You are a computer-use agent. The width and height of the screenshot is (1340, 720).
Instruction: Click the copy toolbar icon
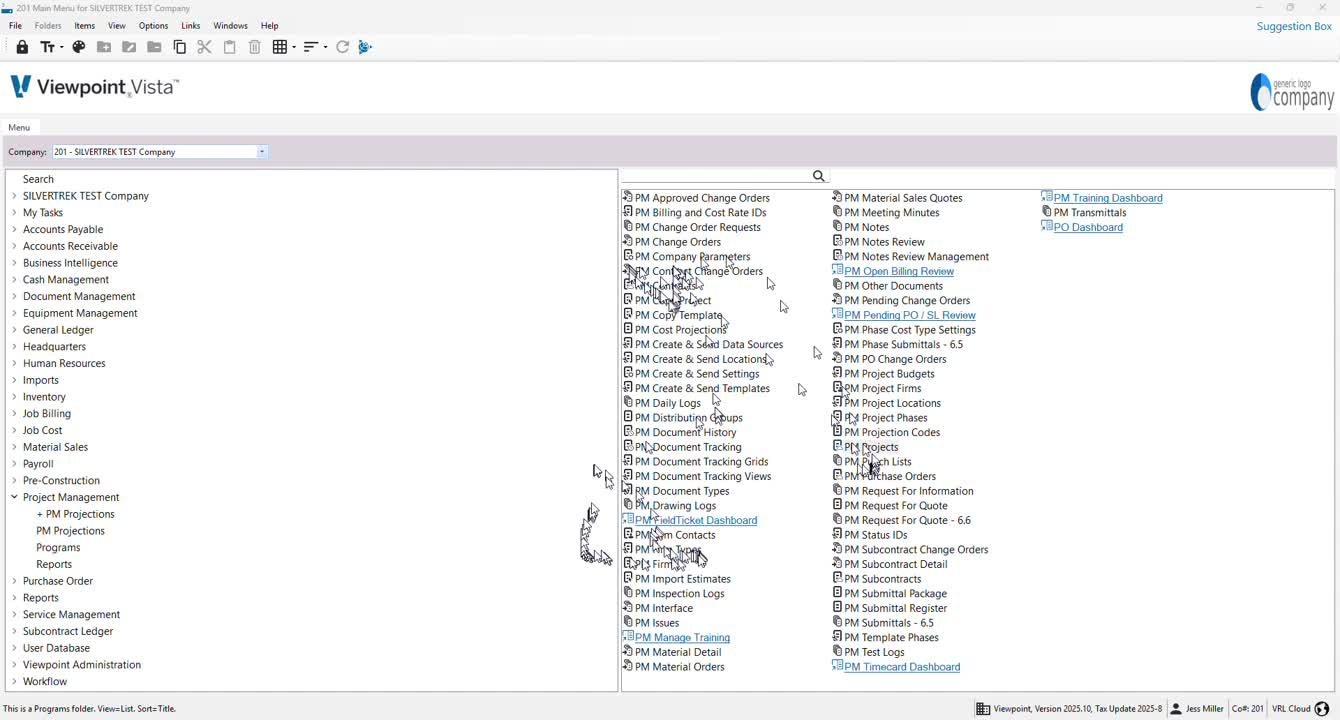click(180, 47)
